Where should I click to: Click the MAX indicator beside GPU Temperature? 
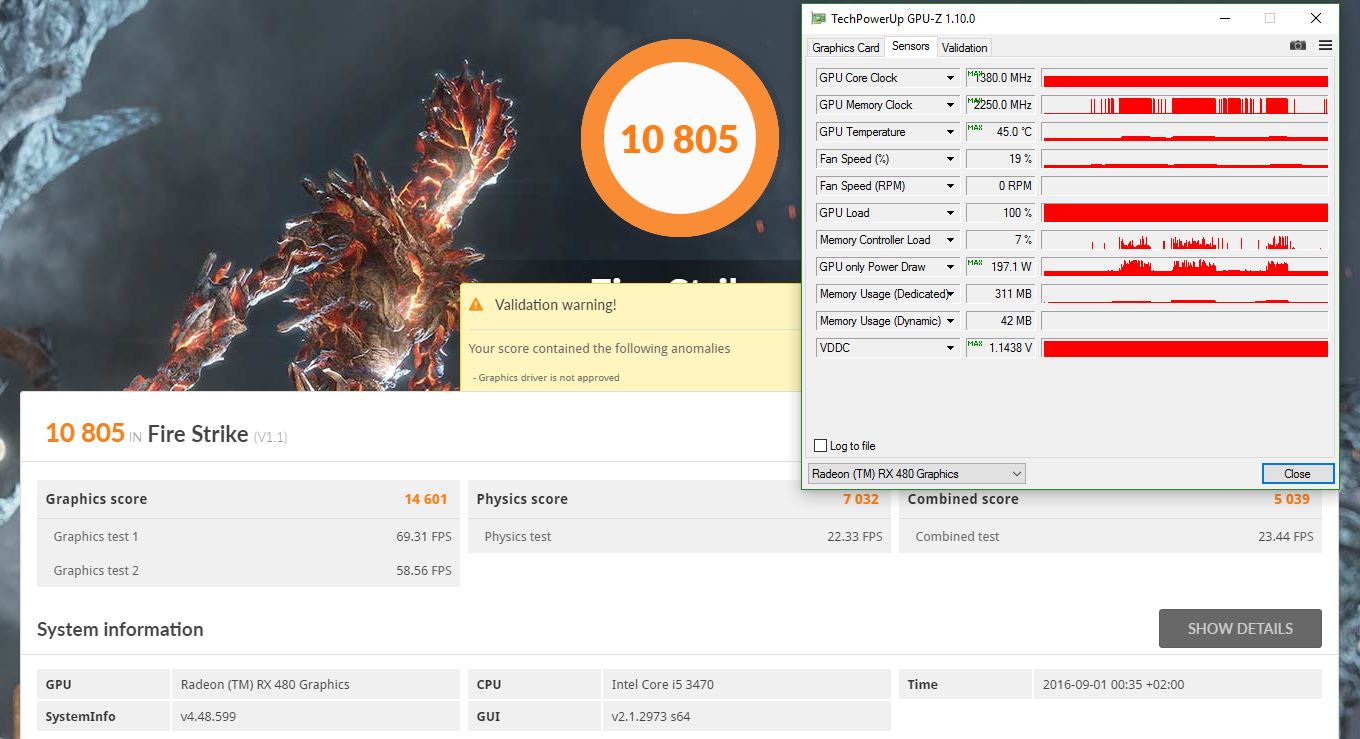point(973,128)
